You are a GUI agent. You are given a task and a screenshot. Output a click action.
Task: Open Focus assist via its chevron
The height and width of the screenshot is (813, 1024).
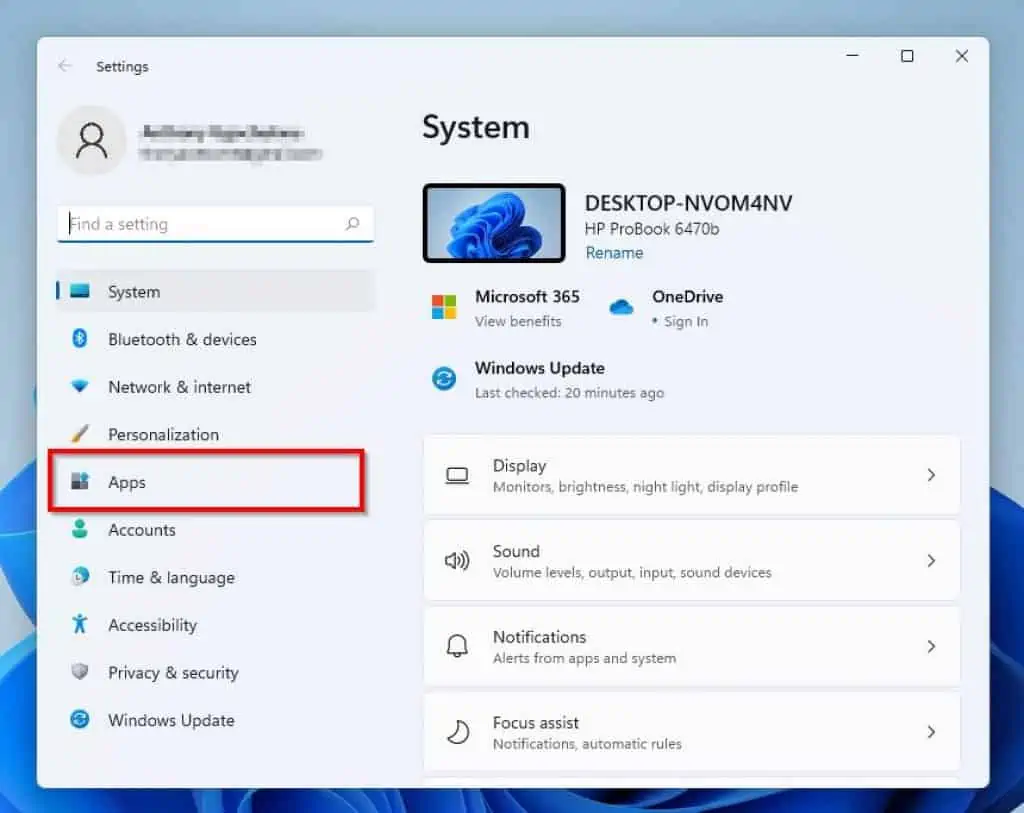[x=932, y=731]
